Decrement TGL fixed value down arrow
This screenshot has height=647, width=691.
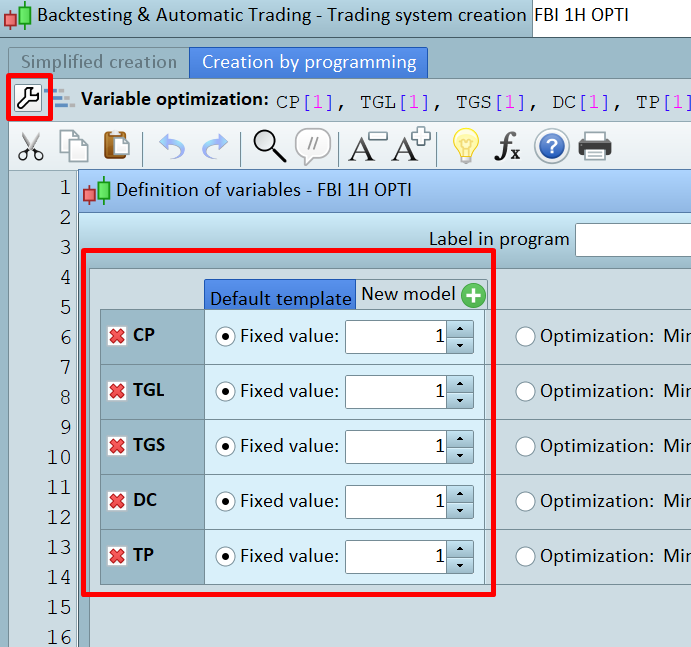pyautogui.click(x=460, y=400)
